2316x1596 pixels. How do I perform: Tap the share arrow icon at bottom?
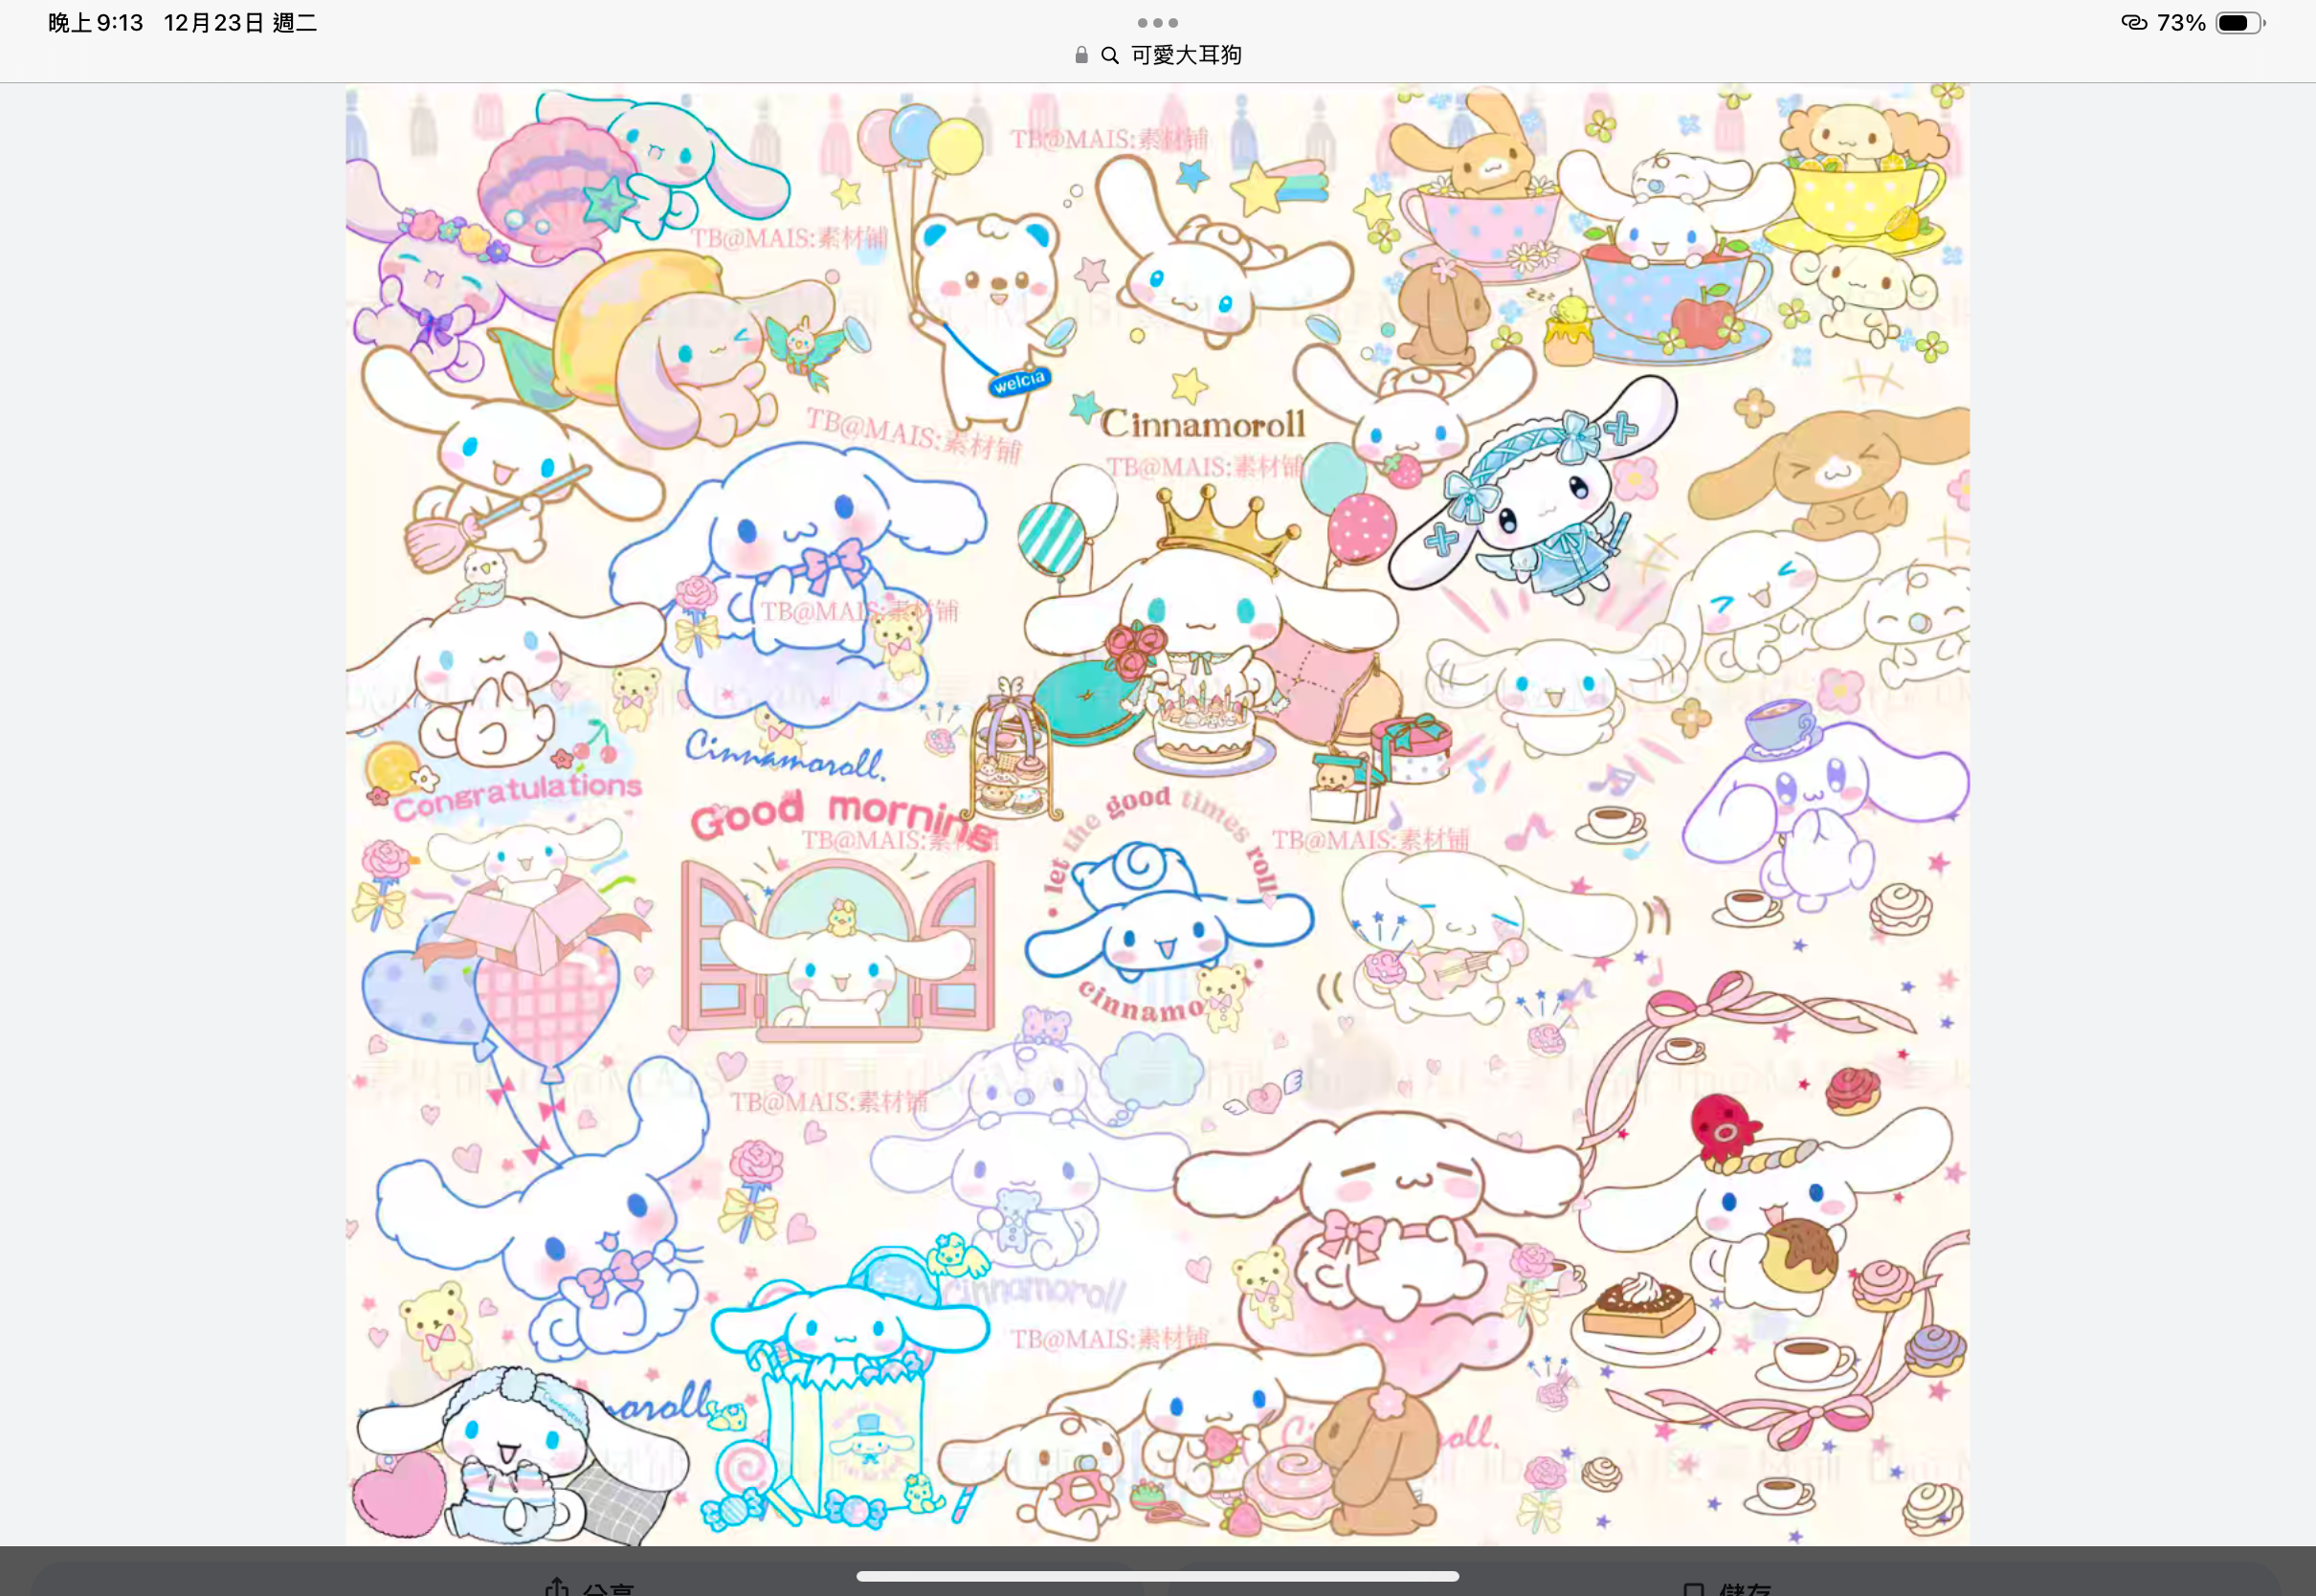[557, 1586]
